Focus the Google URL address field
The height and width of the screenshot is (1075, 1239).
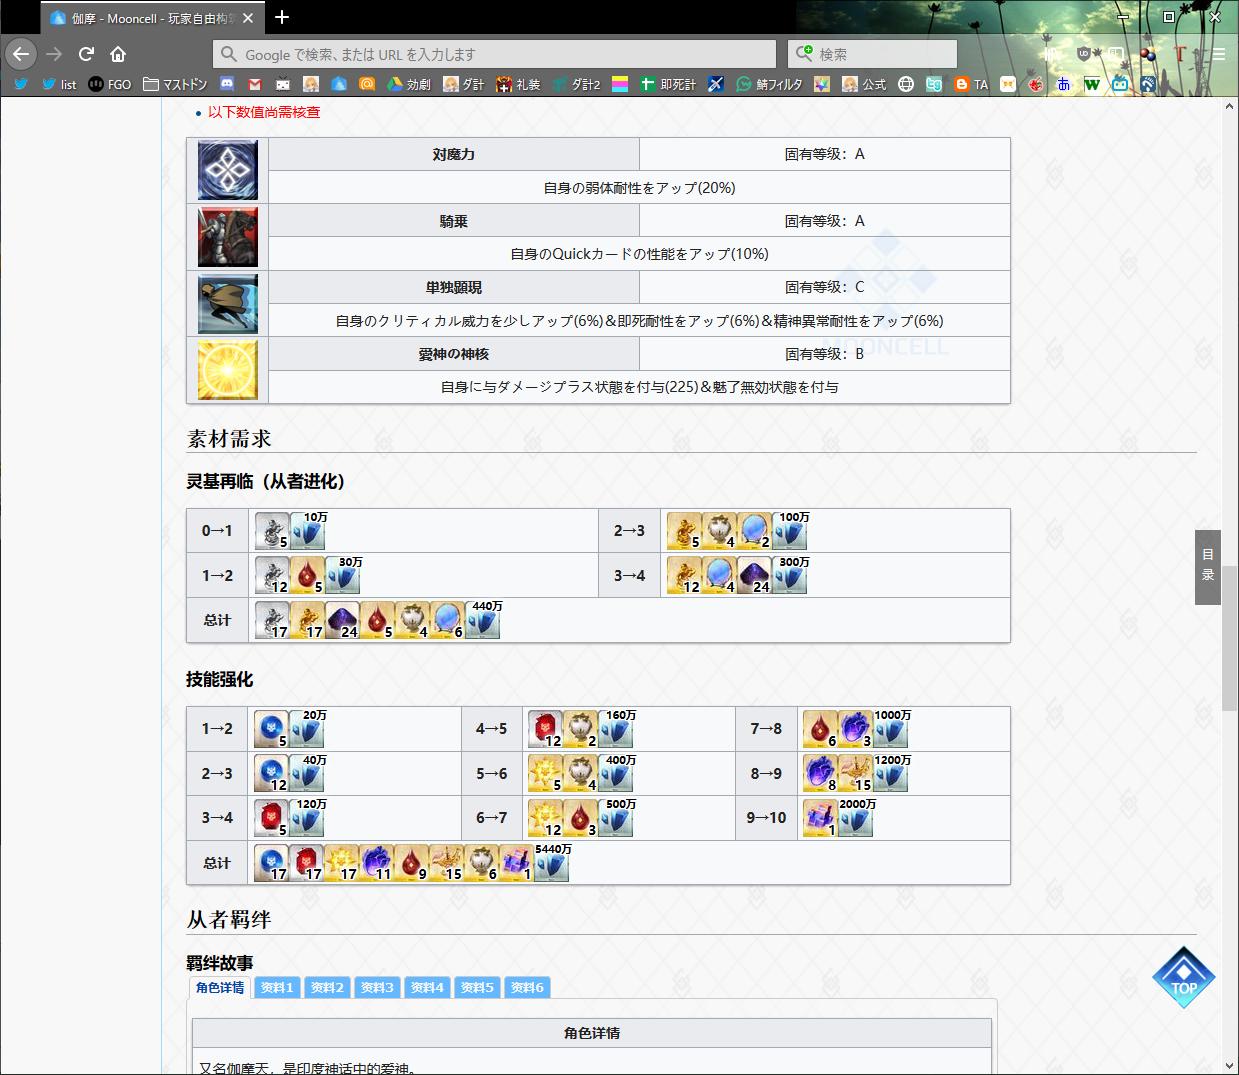click(494, 54)
